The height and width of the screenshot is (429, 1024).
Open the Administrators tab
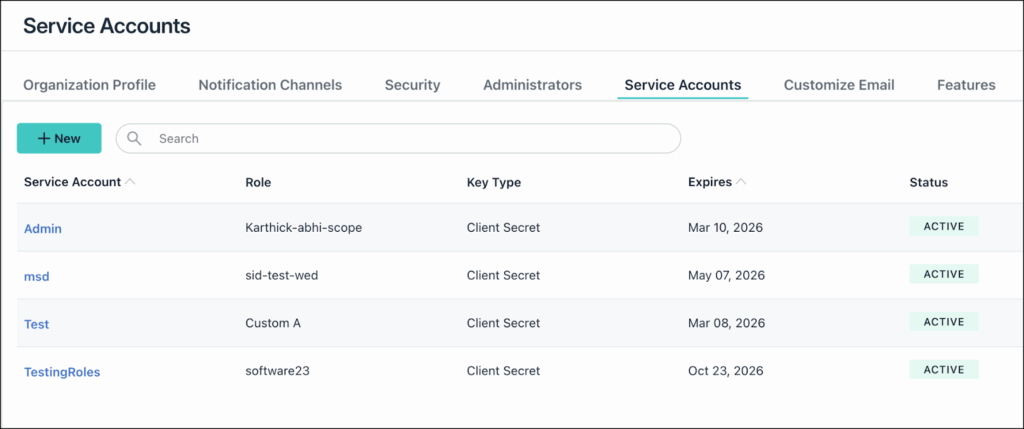[x=532, y=85]
